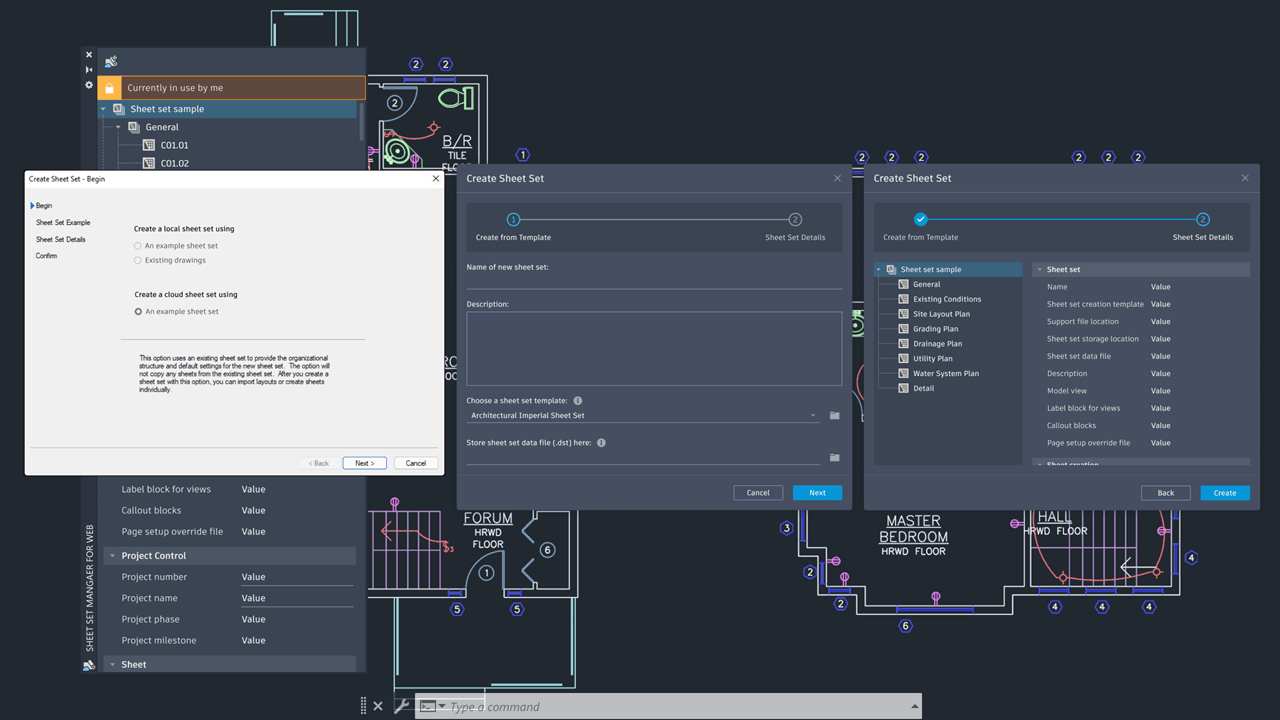Select 'An example sheet set' radio button
This screenshot has height=720, width=1280.
[x=138, y=245]
